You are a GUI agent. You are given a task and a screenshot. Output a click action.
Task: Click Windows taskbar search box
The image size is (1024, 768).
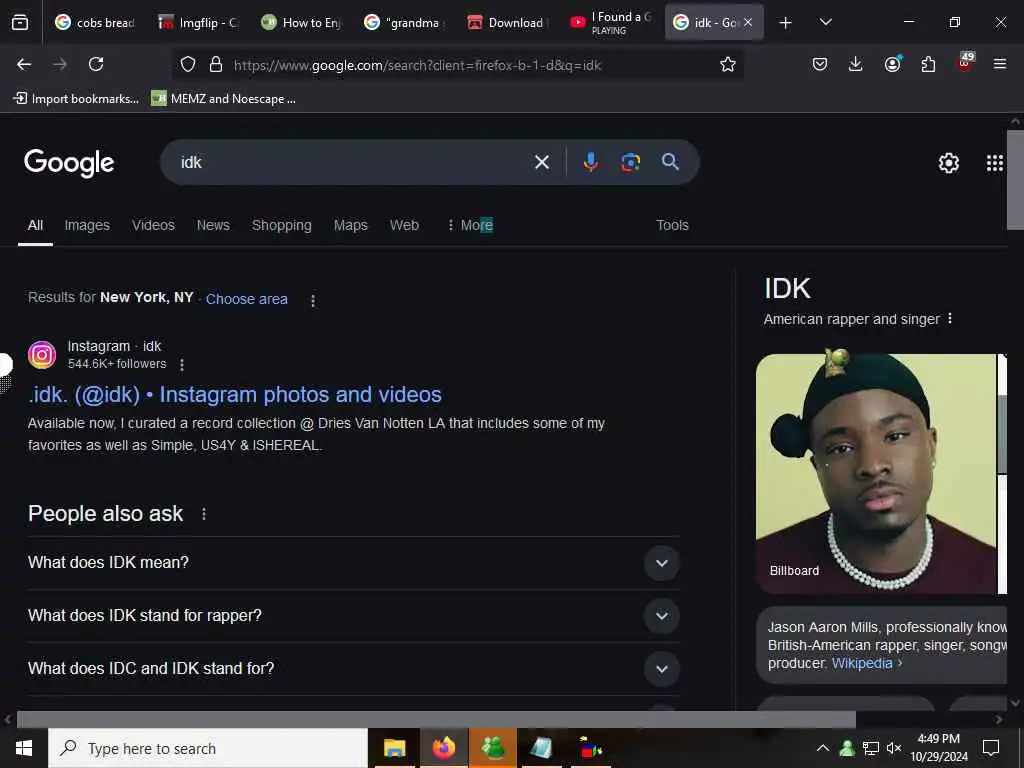click(x=208, y=748)
